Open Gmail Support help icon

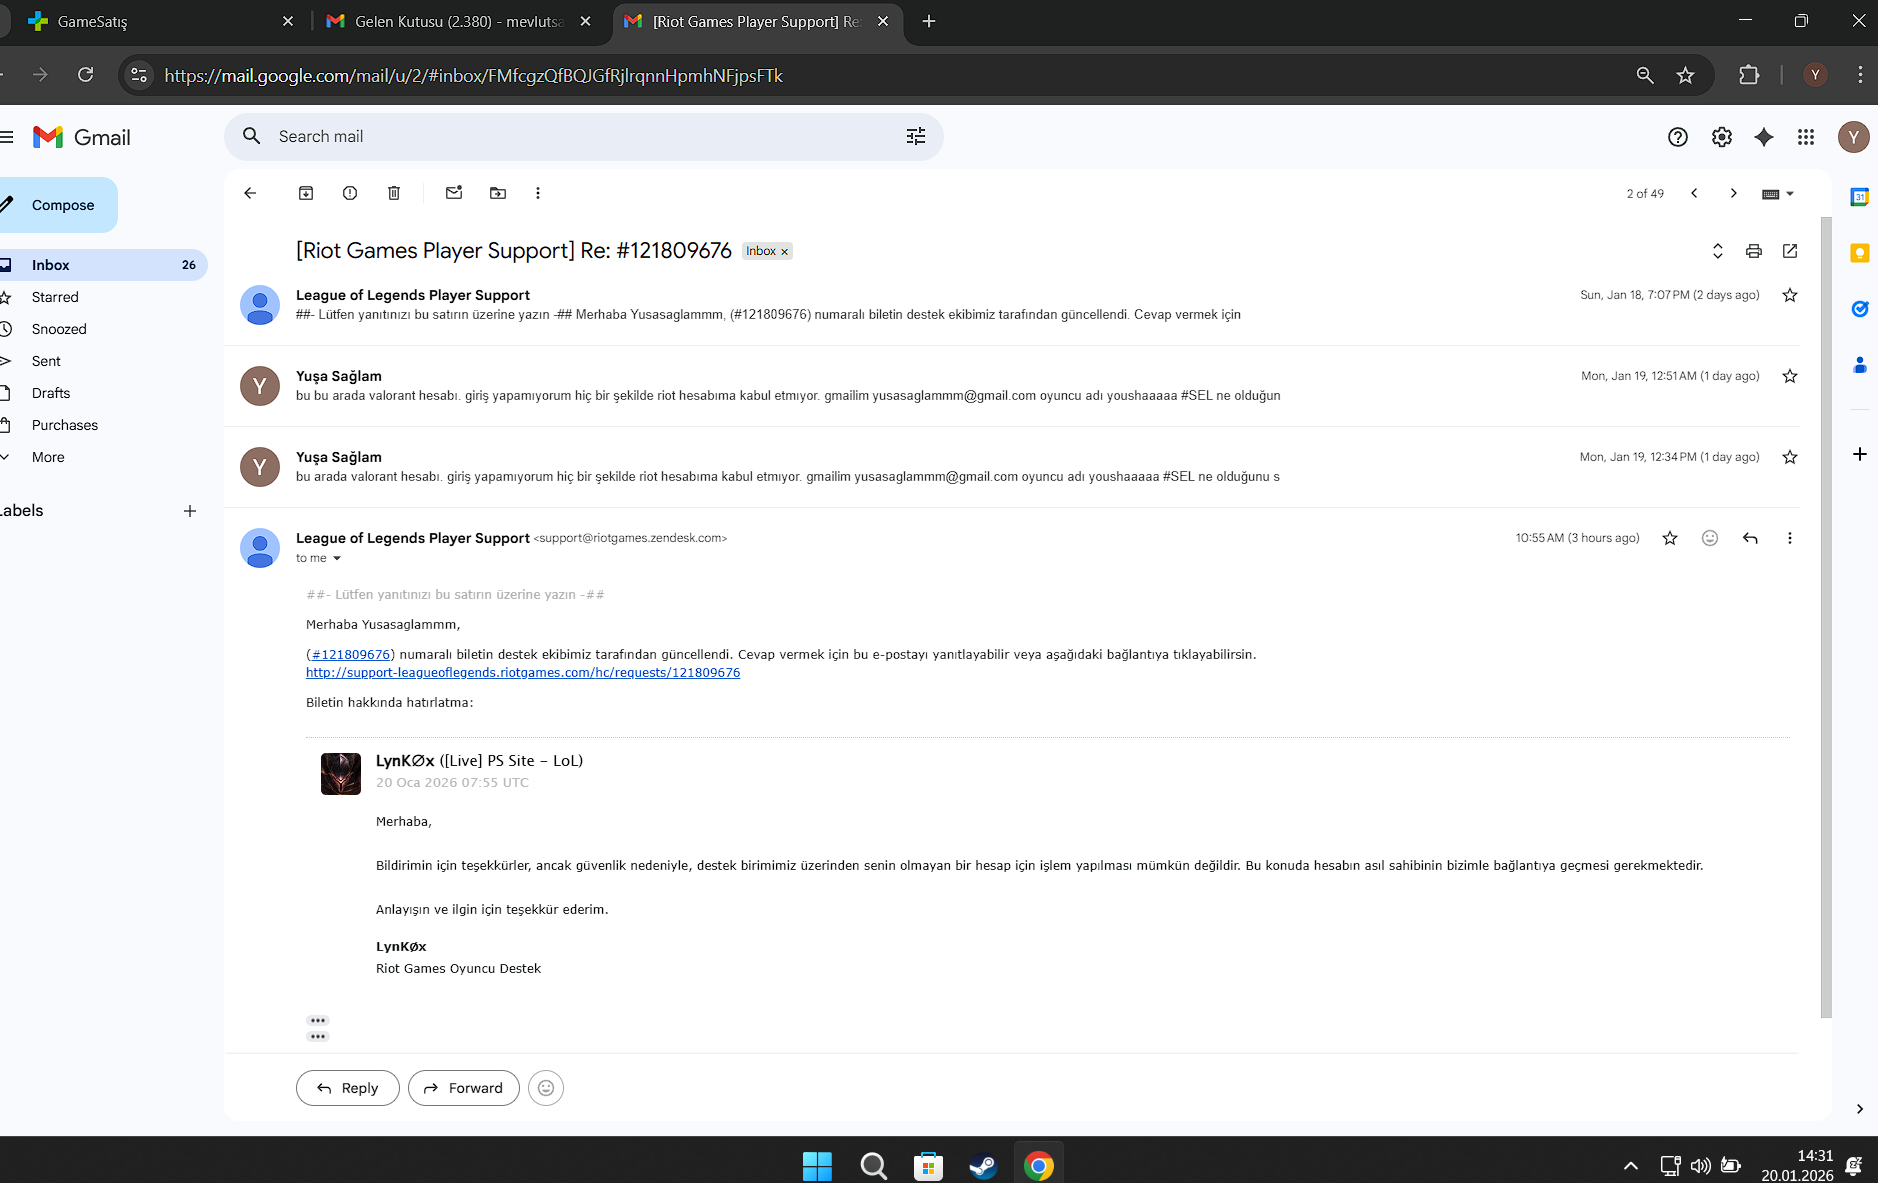[x=1678, y=137]
